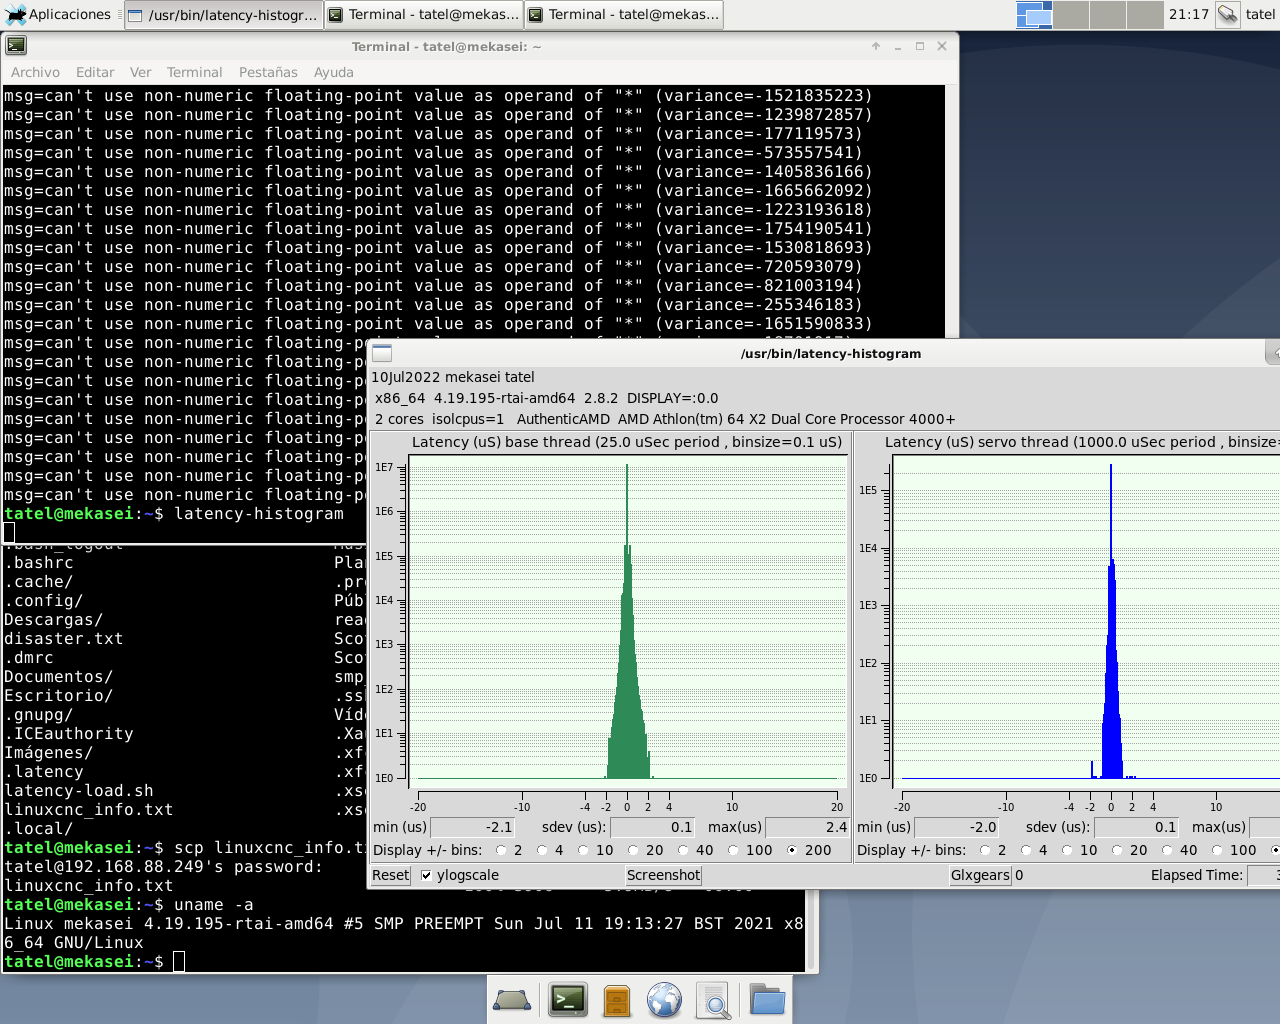Open the terminal emulator from the dock

(568, 1000)
